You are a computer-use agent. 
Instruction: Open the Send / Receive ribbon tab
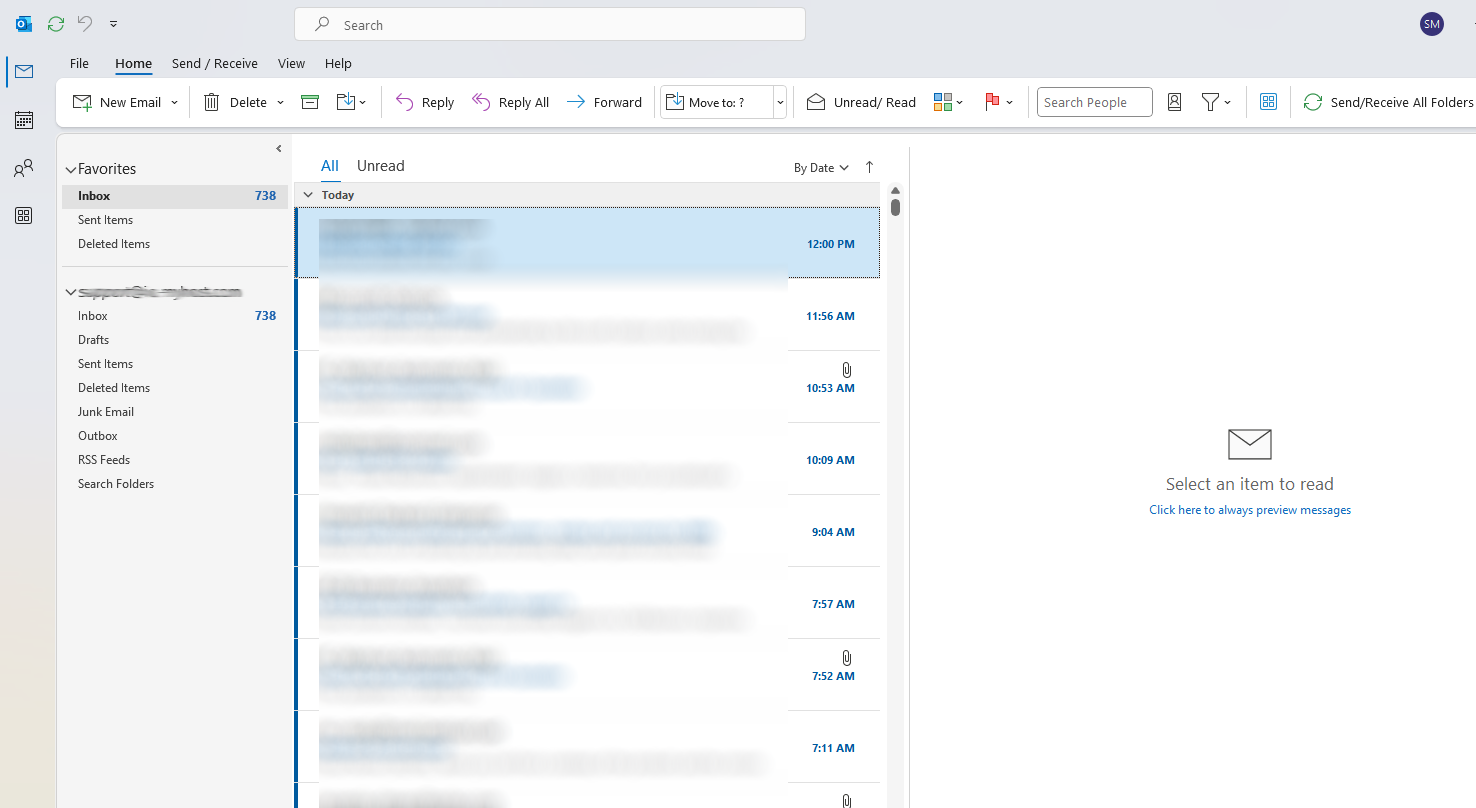coord(214,63)
